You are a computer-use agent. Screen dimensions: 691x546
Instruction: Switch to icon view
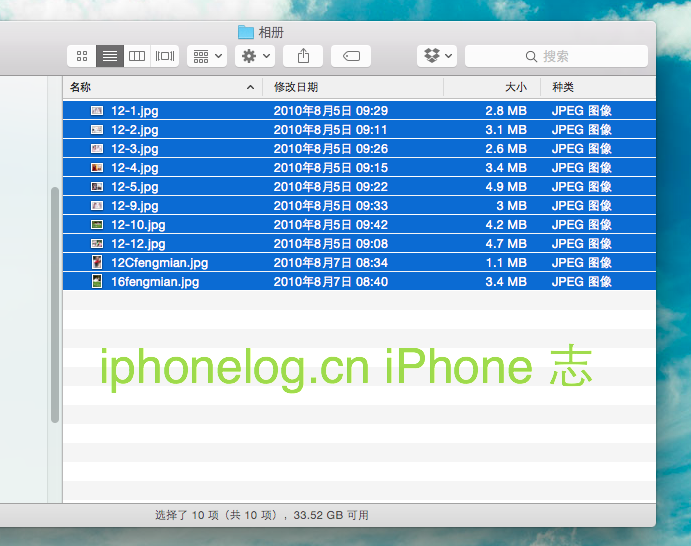82,56
